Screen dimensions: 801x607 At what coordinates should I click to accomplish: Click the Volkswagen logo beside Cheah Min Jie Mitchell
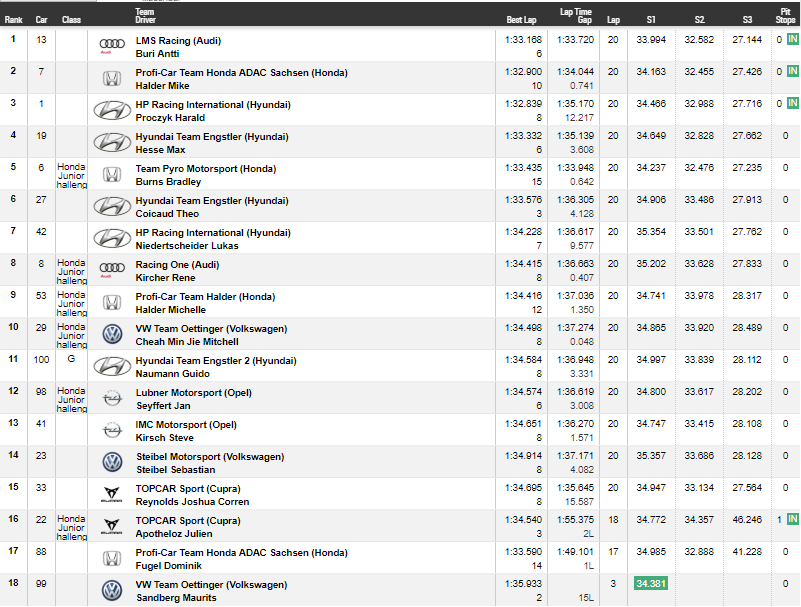[112, 335]
